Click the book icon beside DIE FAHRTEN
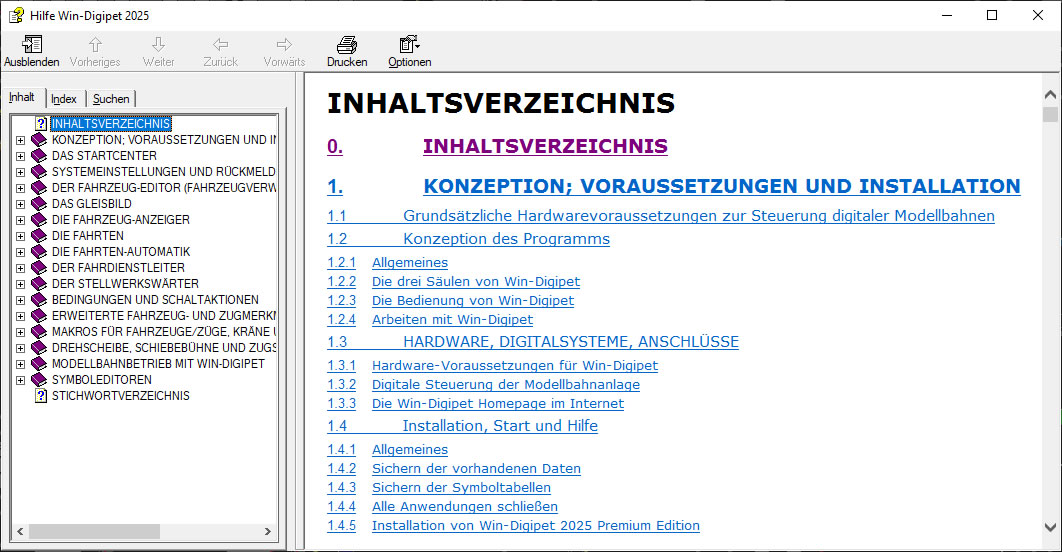The width and height of the screenshot is (1062, 552). pos(40,236)
